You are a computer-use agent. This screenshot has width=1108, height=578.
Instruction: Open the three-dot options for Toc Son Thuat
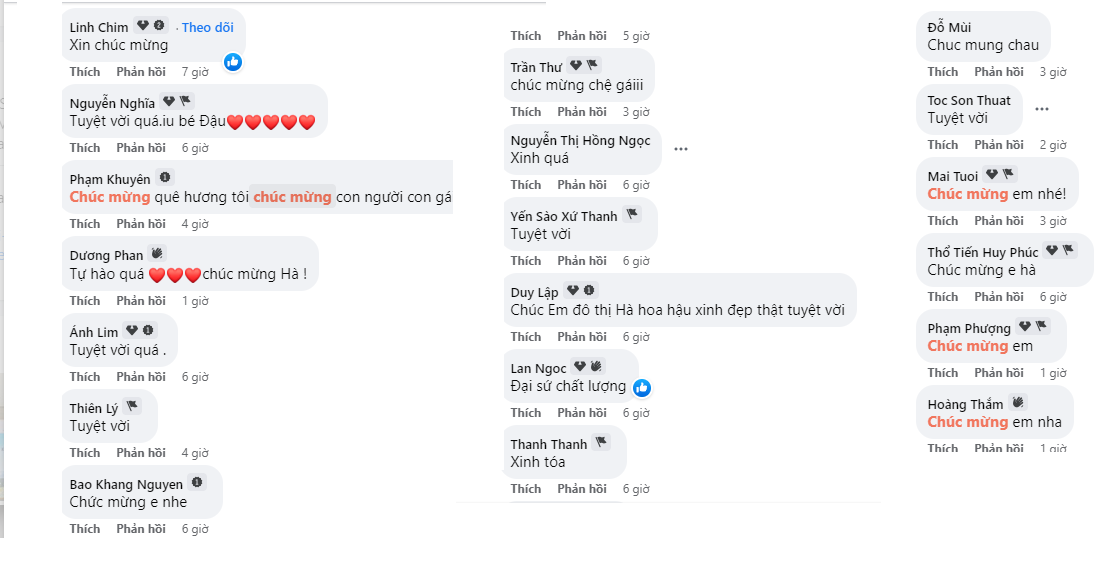[x=1042, y=109]
